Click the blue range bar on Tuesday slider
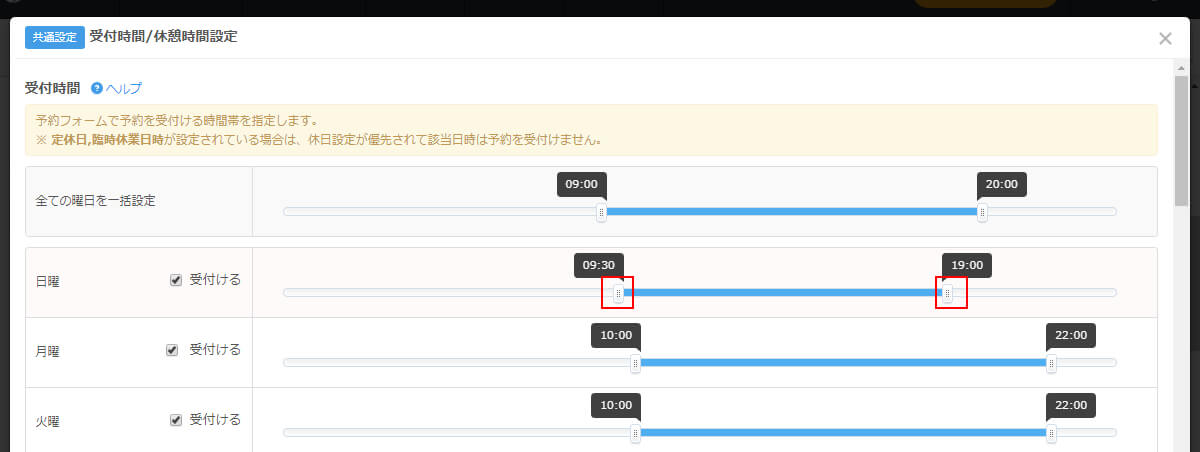Viewport: 1200px width, 452px height. (843, 433)
